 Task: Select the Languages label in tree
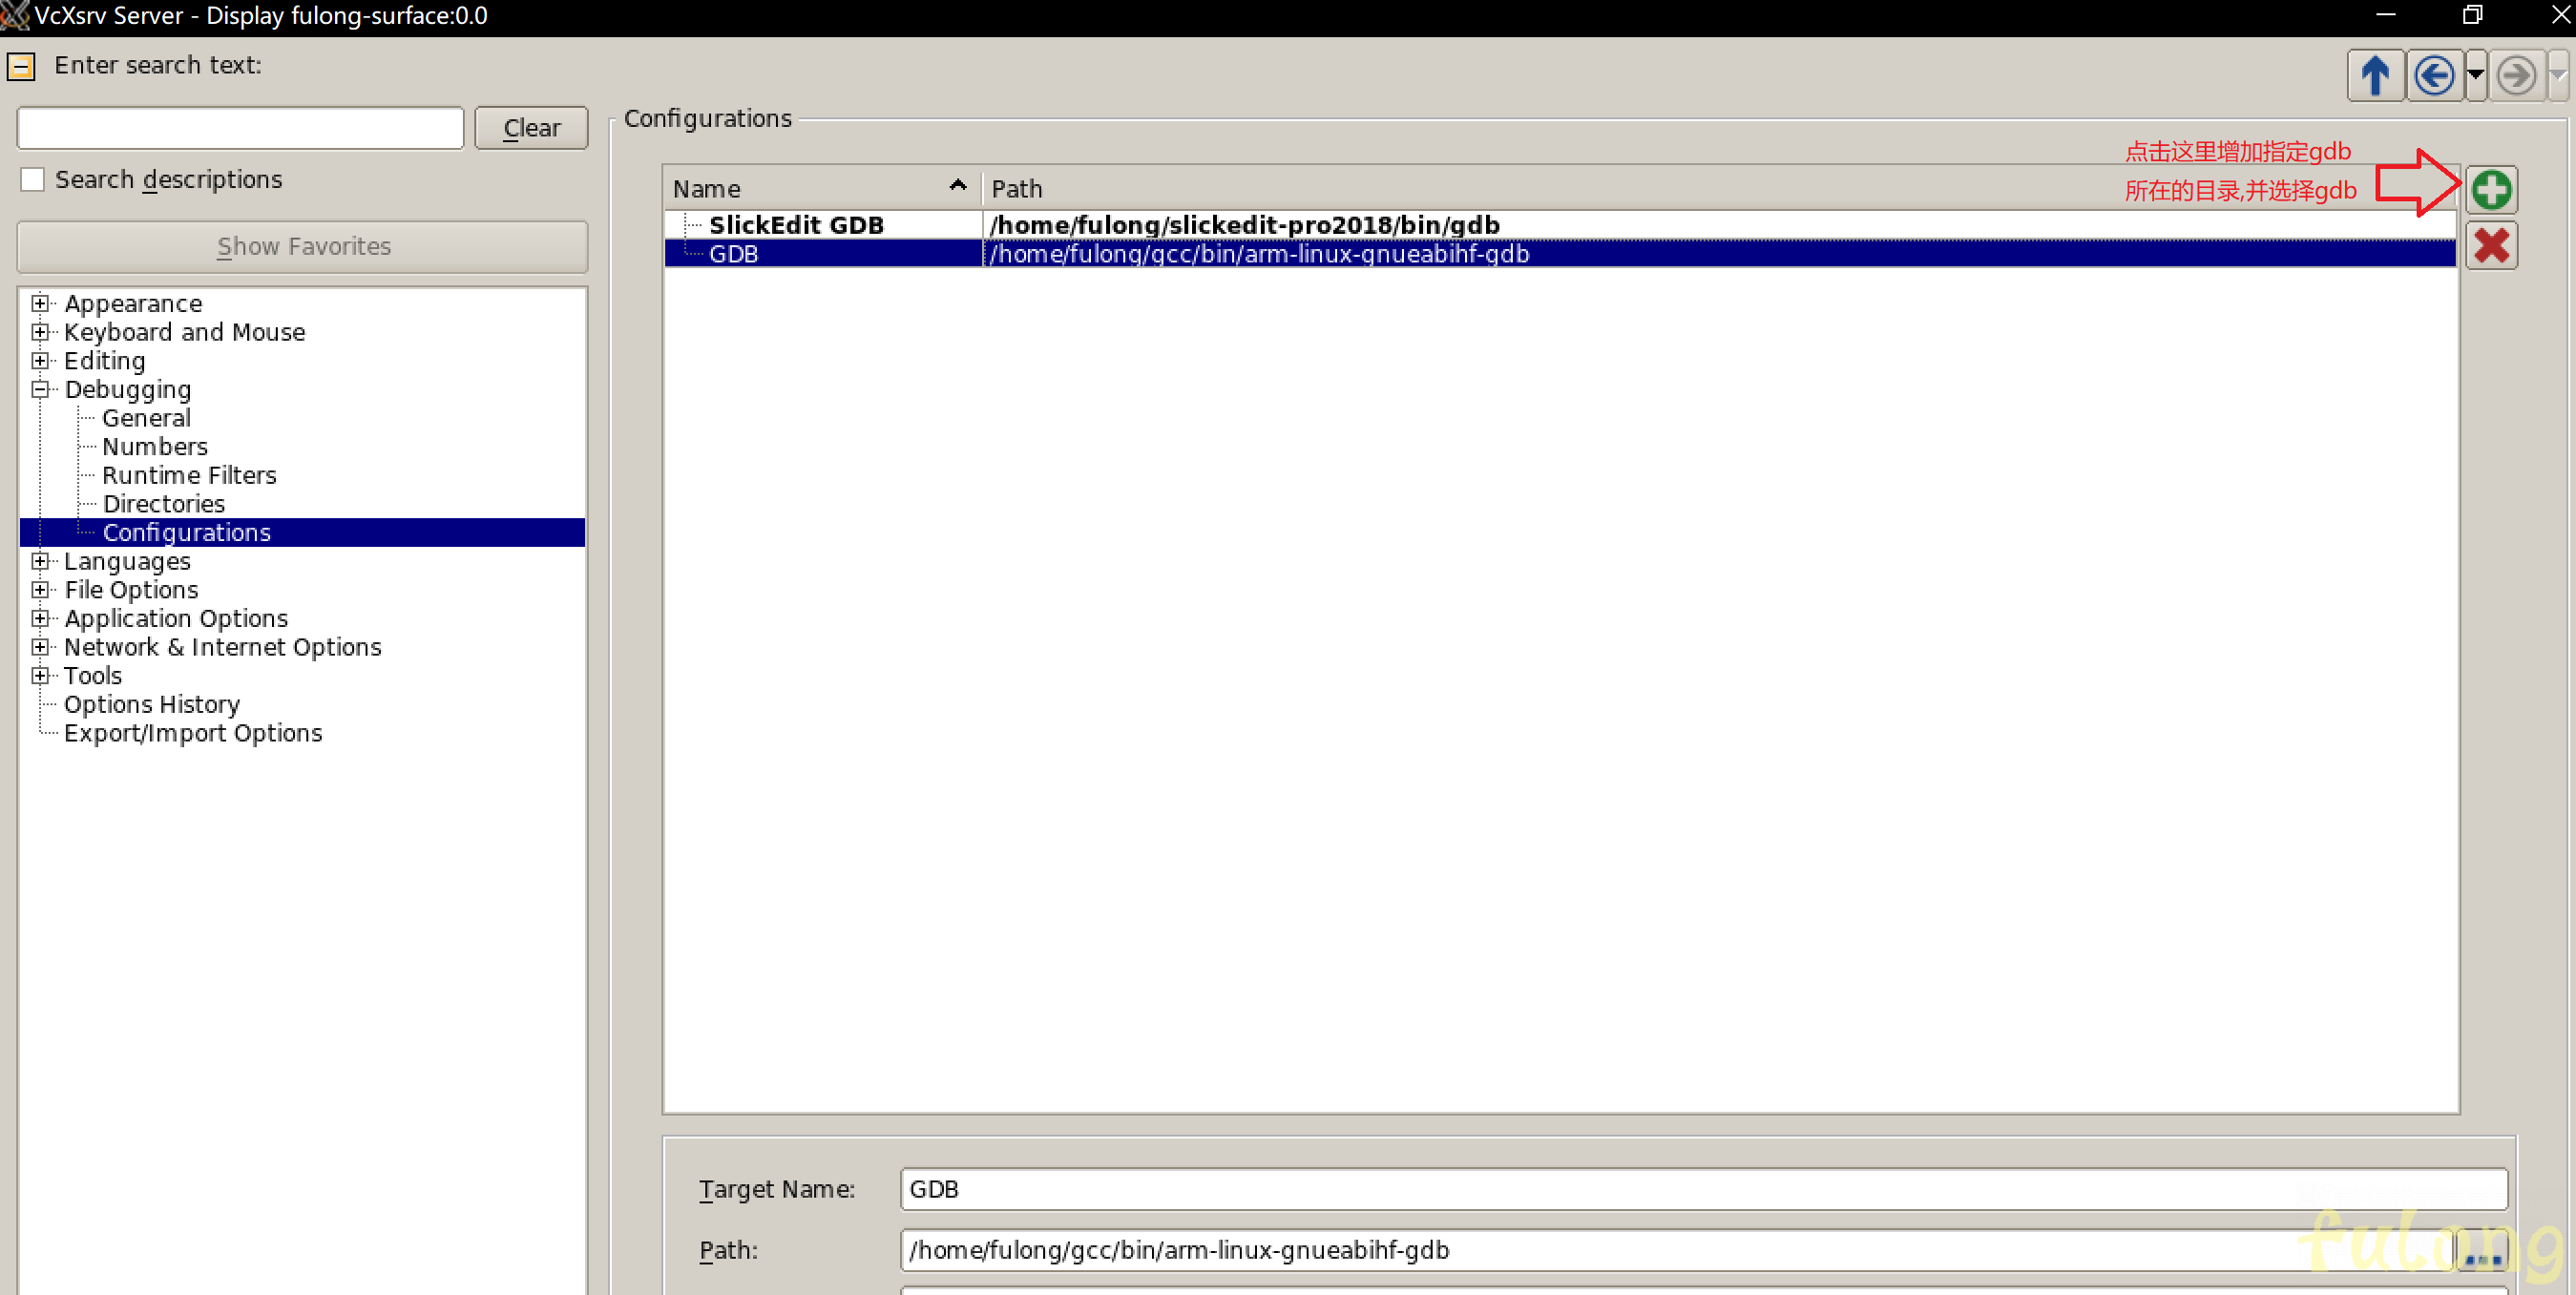127,562
